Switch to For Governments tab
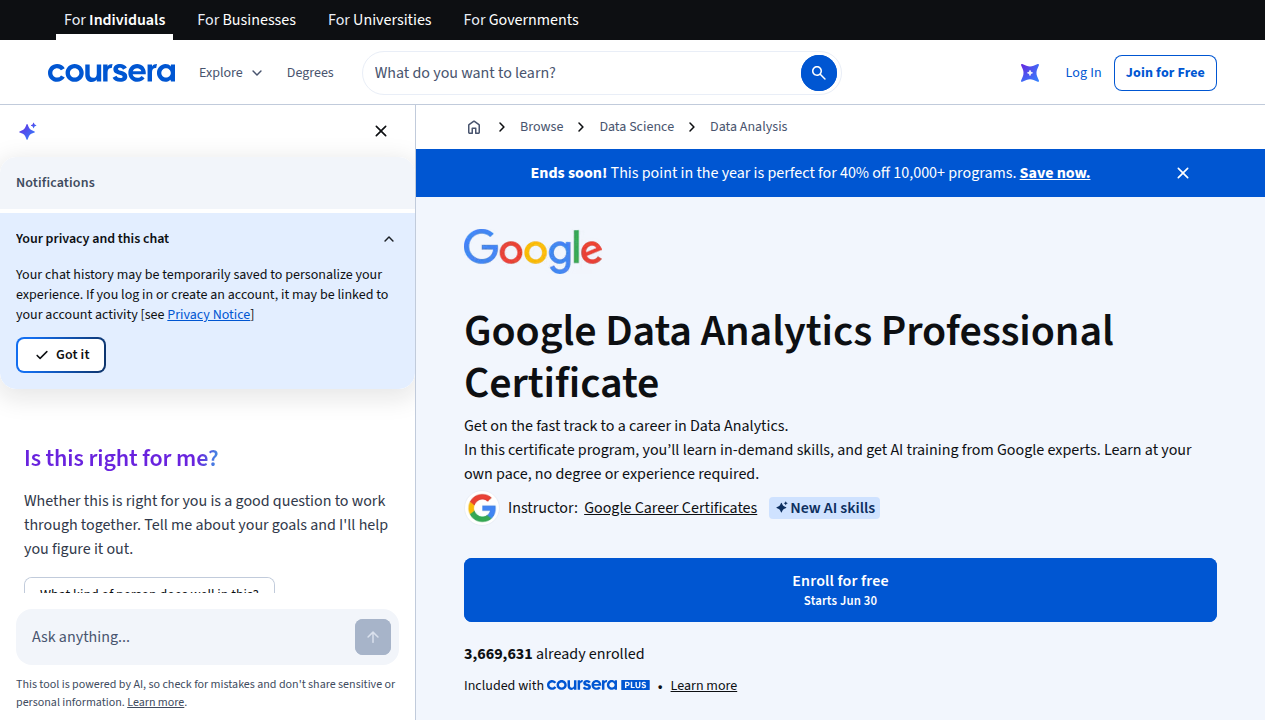Viewport: 1280px width, 720px height. pos(521,20)
